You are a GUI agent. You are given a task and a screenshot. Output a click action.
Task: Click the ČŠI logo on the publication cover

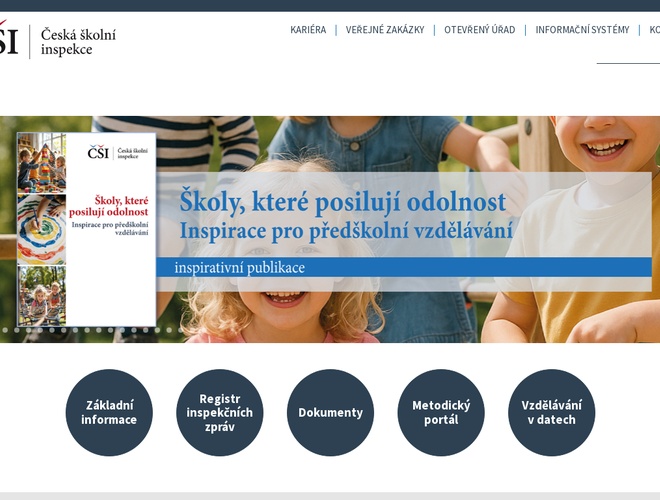97,152
